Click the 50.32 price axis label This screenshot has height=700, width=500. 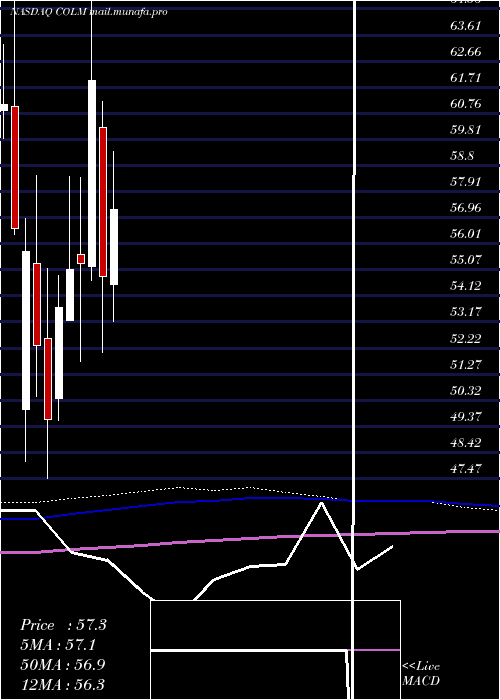pos(466,391)
